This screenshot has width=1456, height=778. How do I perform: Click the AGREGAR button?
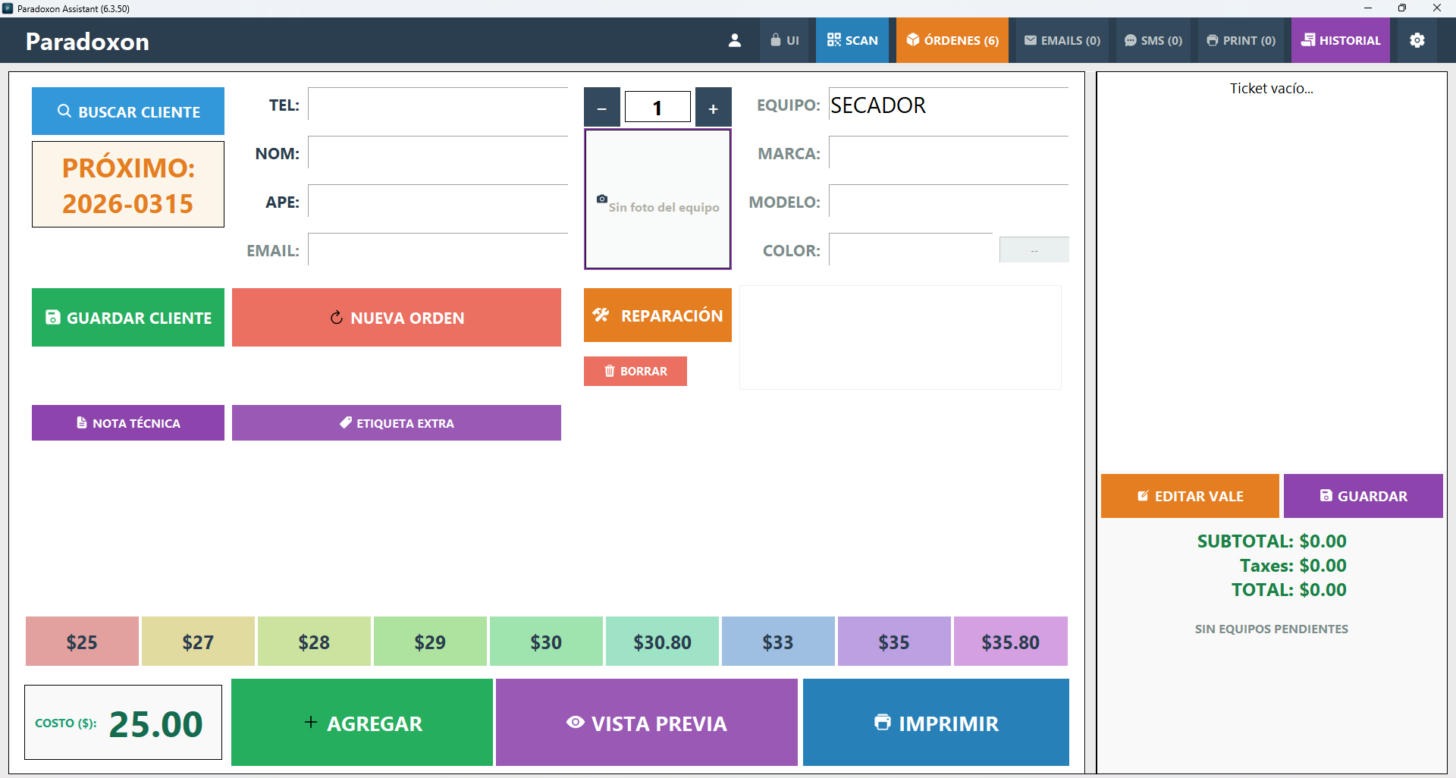(x=362, y=722)
